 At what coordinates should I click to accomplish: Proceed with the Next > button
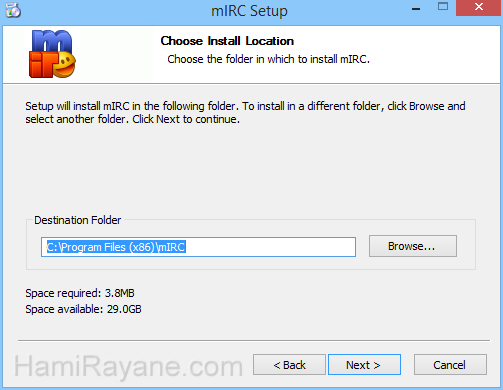(x=364, y=365)
